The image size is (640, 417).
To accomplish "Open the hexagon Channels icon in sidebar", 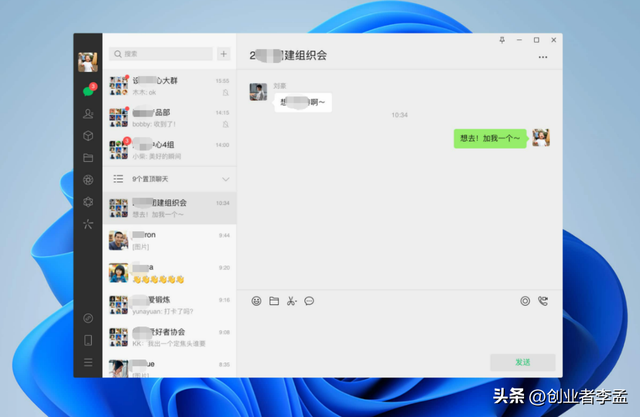I will 88,202.
